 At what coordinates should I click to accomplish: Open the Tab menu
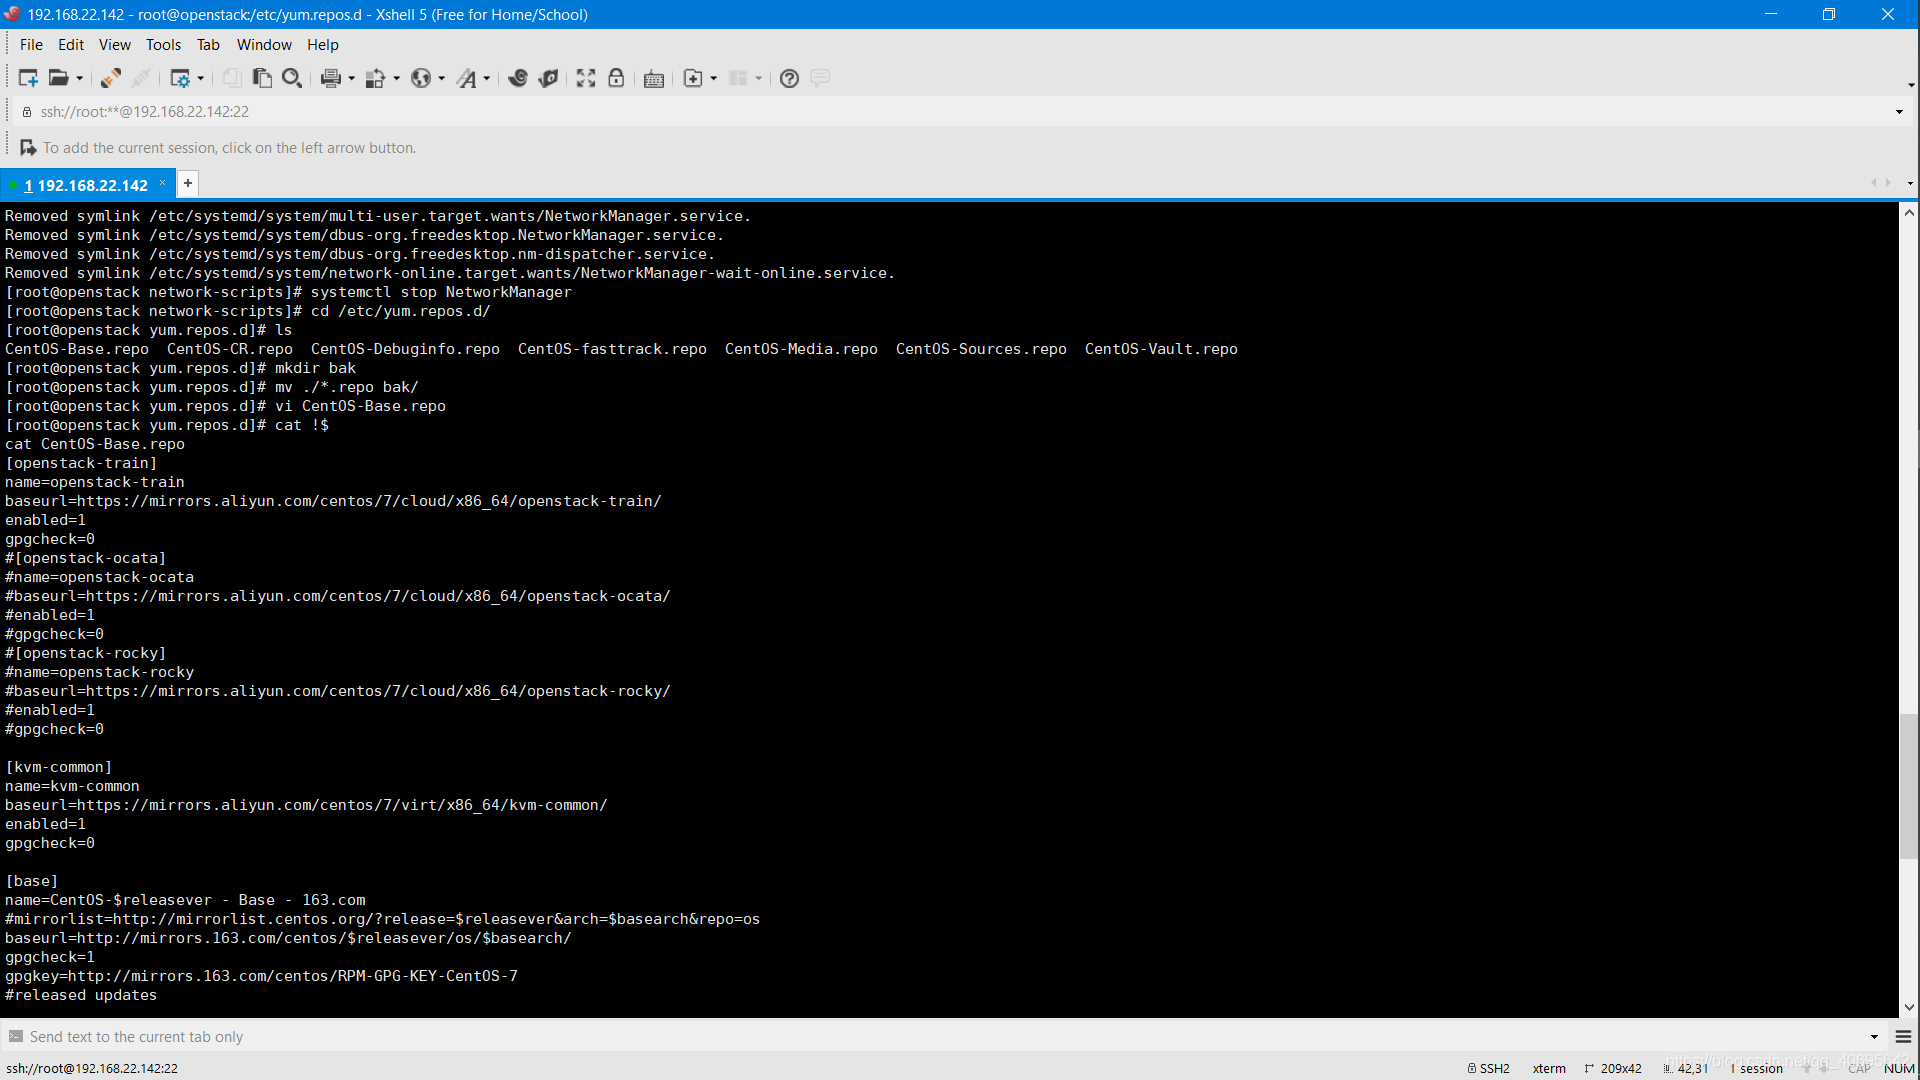[x=208, y=45]
